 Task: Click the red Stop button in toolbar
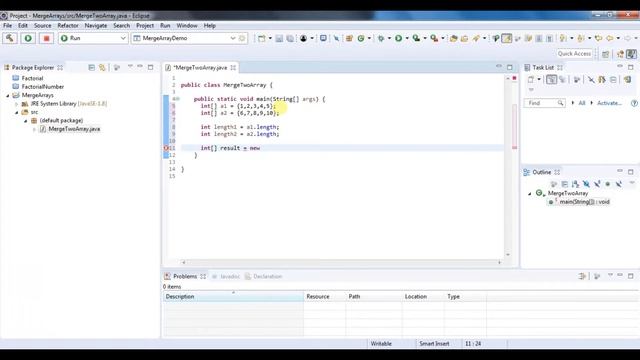(x=47, y=38)
